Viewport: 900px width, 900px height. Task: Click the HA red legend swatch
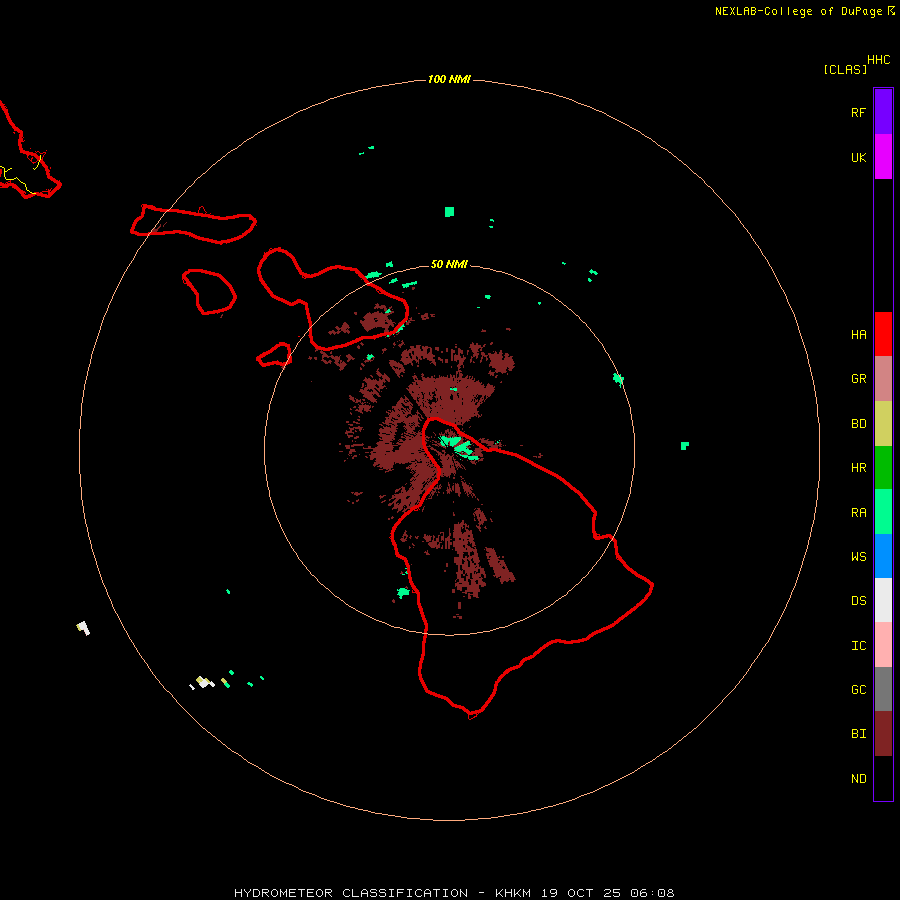883,334
